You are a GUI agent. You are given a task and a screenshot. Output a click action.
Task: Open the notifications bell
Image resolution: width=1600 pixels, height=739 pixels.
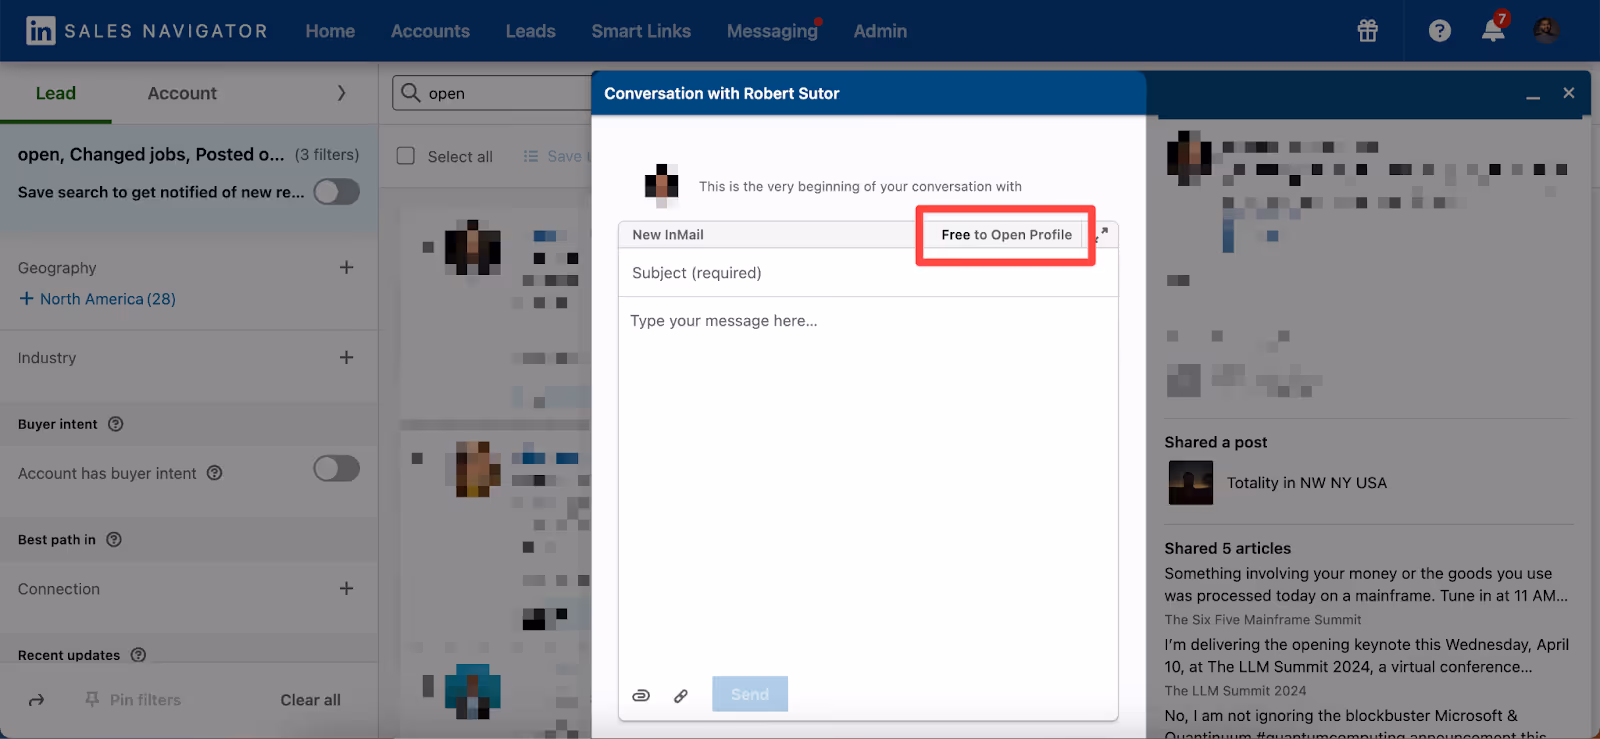click(1493, 29)
